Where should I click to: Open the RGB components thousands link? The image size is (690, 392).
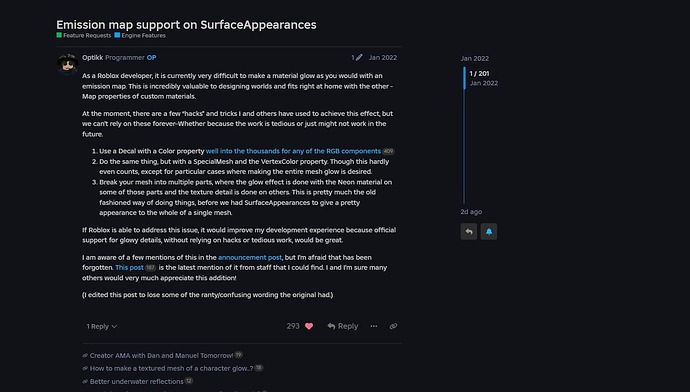click(293, 151)
